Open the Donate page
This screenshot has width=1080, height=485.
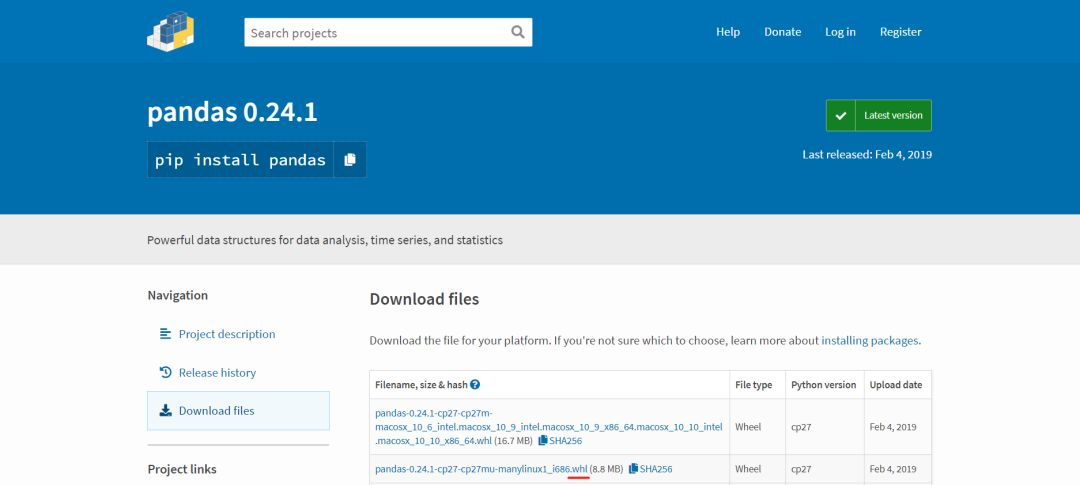(782, 32)
